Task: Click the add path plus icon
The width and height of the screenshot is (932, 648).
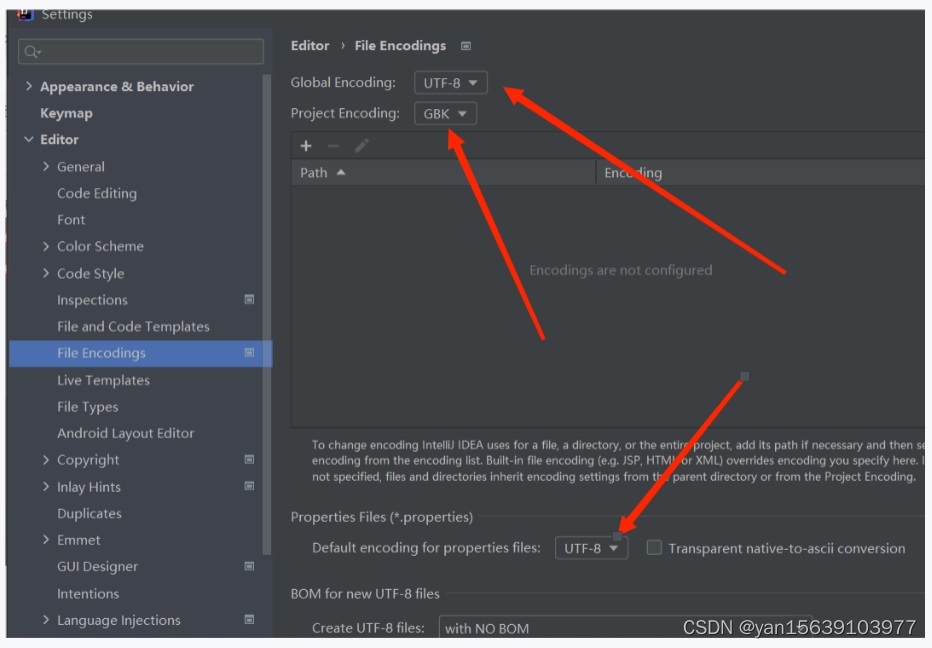Action: [306, 146]
